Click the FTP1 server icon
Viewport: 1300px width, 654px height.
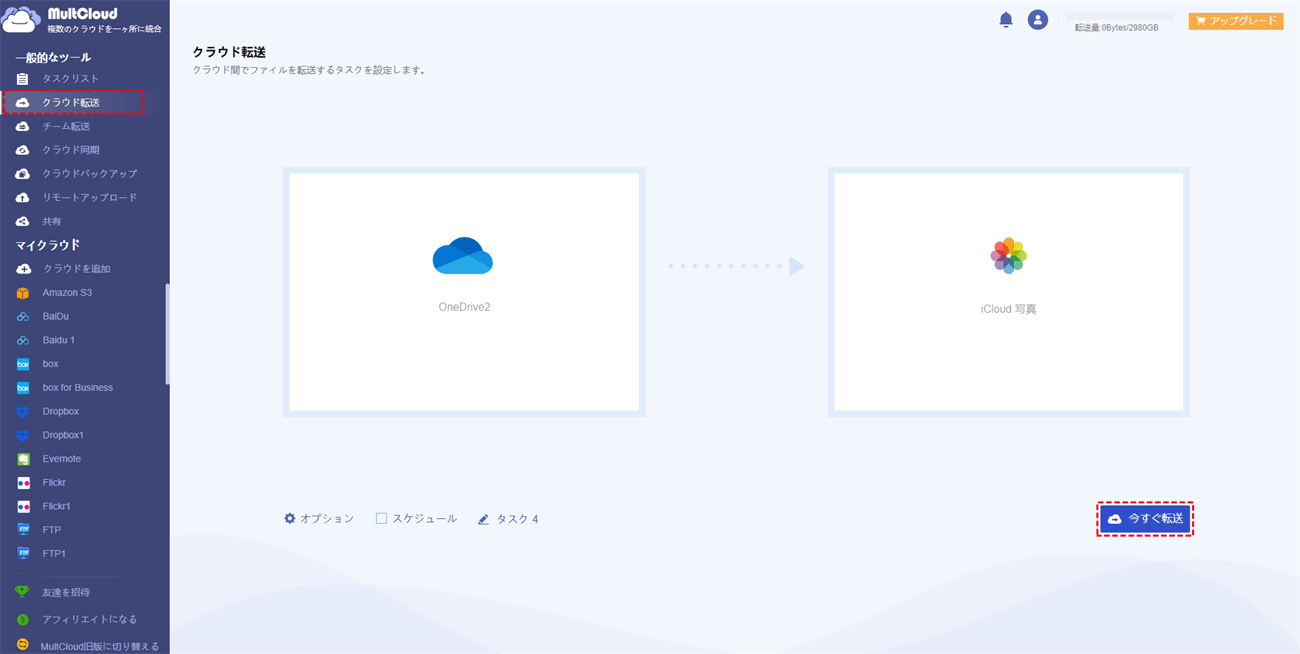coord(23,554)
